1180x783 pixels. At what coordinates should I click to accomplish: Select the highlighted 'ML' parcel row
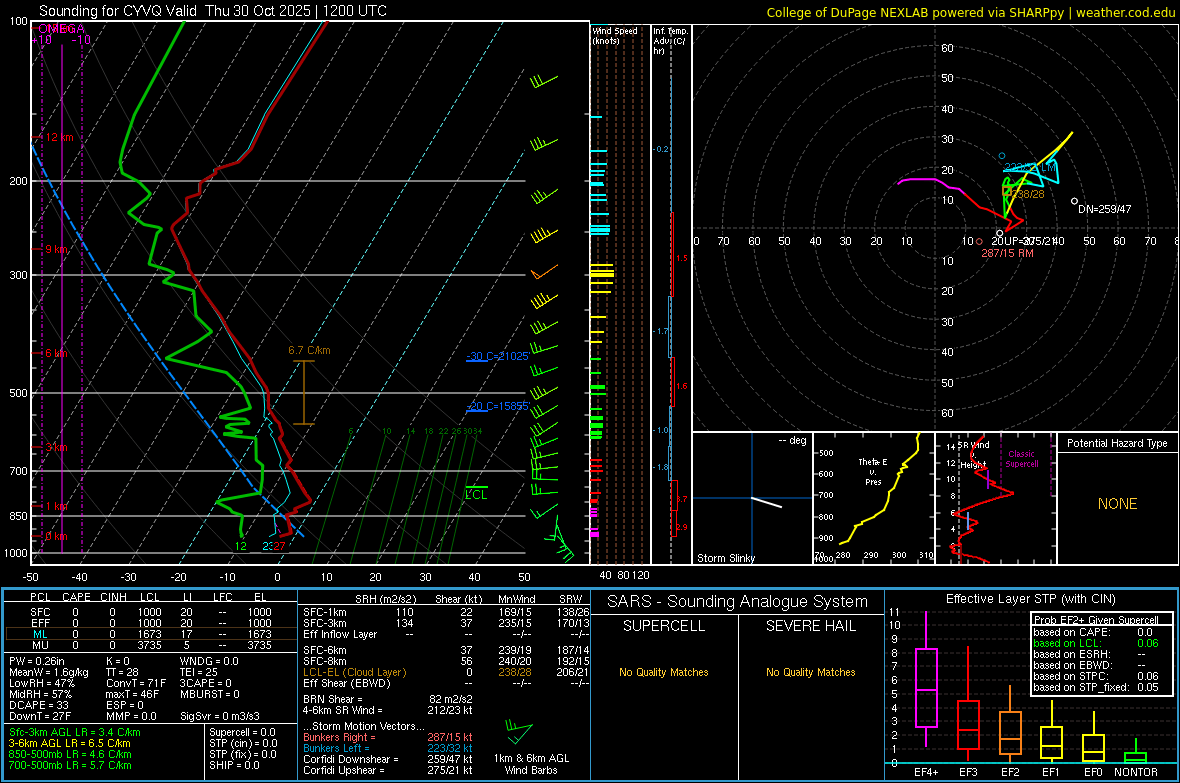[x=150, y=634]
